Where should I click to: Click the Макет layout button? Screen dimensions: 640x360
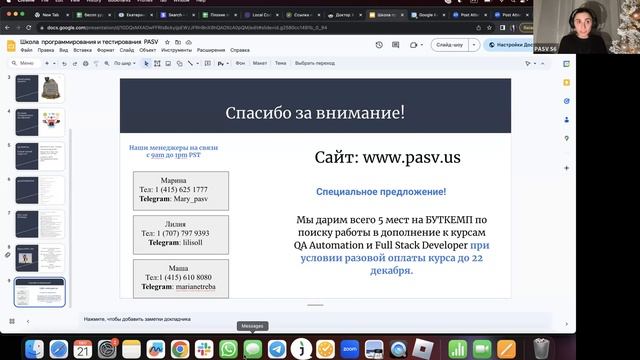click(260, 63)
